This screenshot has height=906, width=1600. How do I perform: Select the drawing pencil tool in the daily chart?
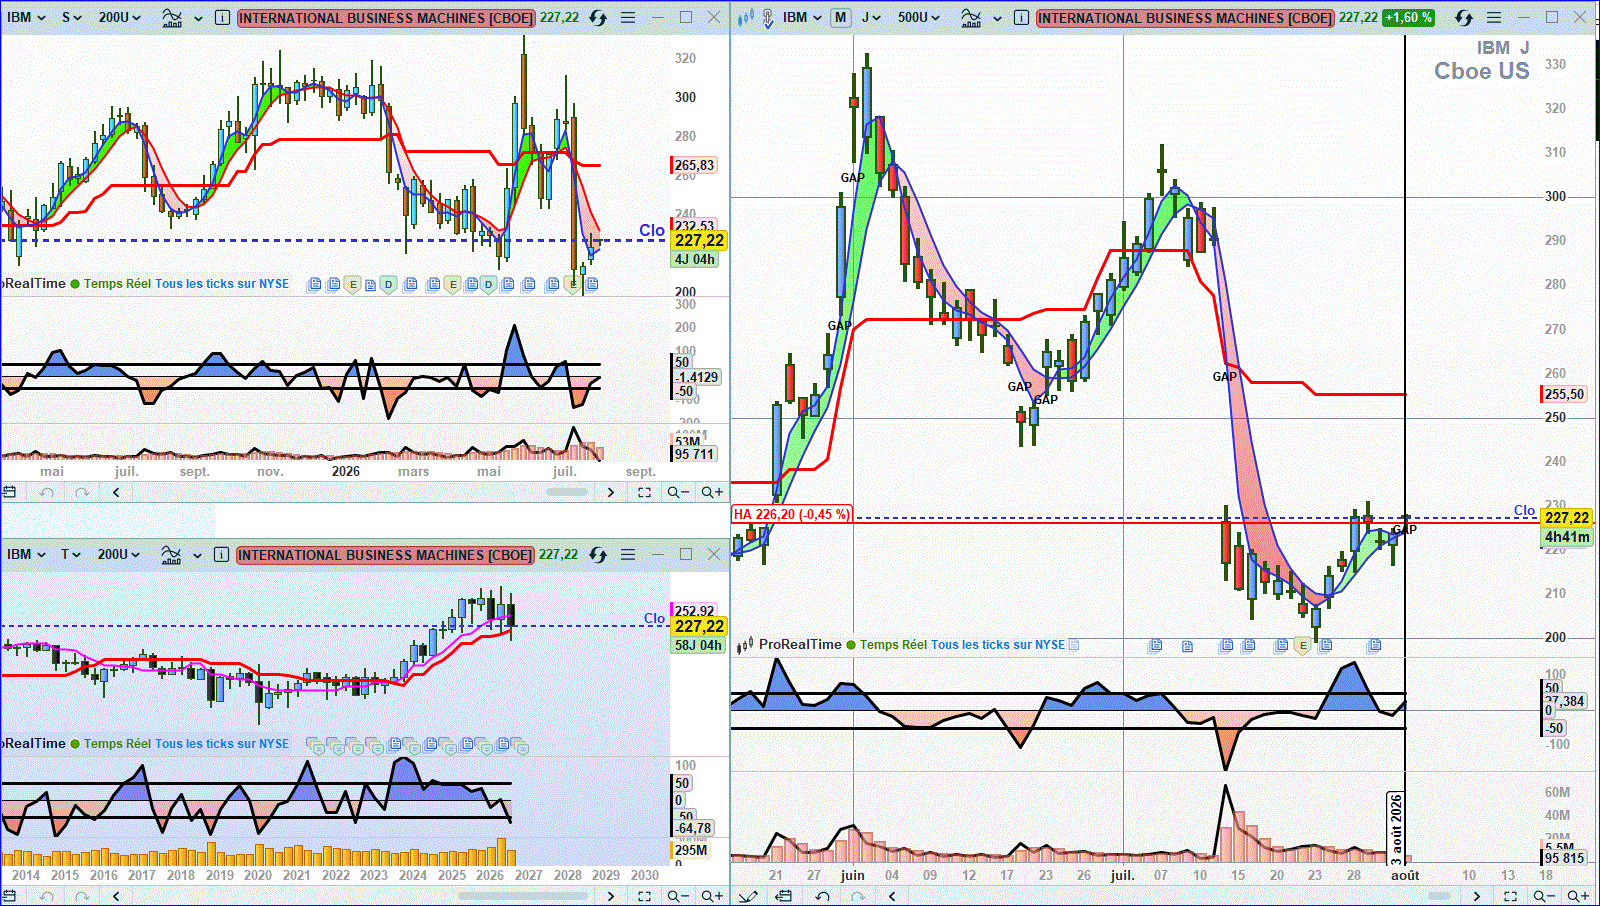point(748,896)
